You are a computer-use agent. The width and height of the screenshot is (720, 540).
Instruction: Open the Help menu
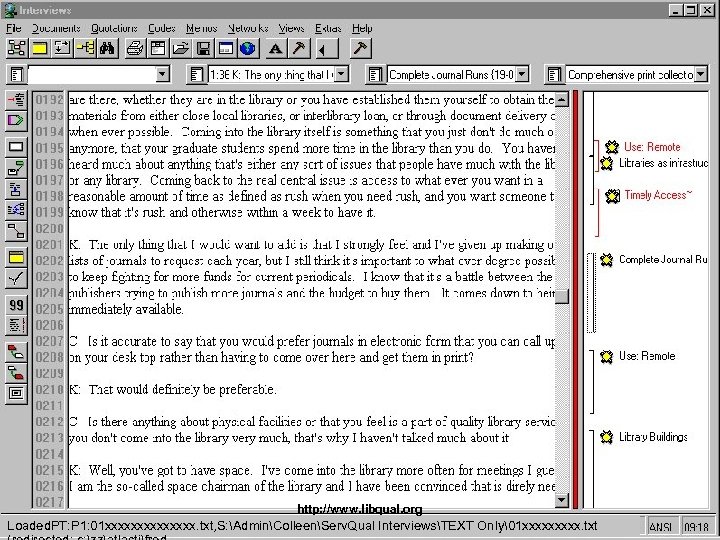(x=362, y=28)
